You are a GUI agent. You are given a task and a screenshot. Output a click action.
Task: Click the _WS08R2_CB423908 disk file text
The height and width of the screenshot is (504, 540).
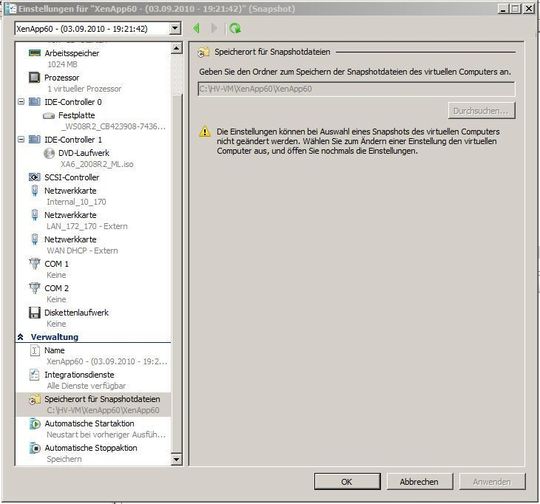[x=113, y=126]
